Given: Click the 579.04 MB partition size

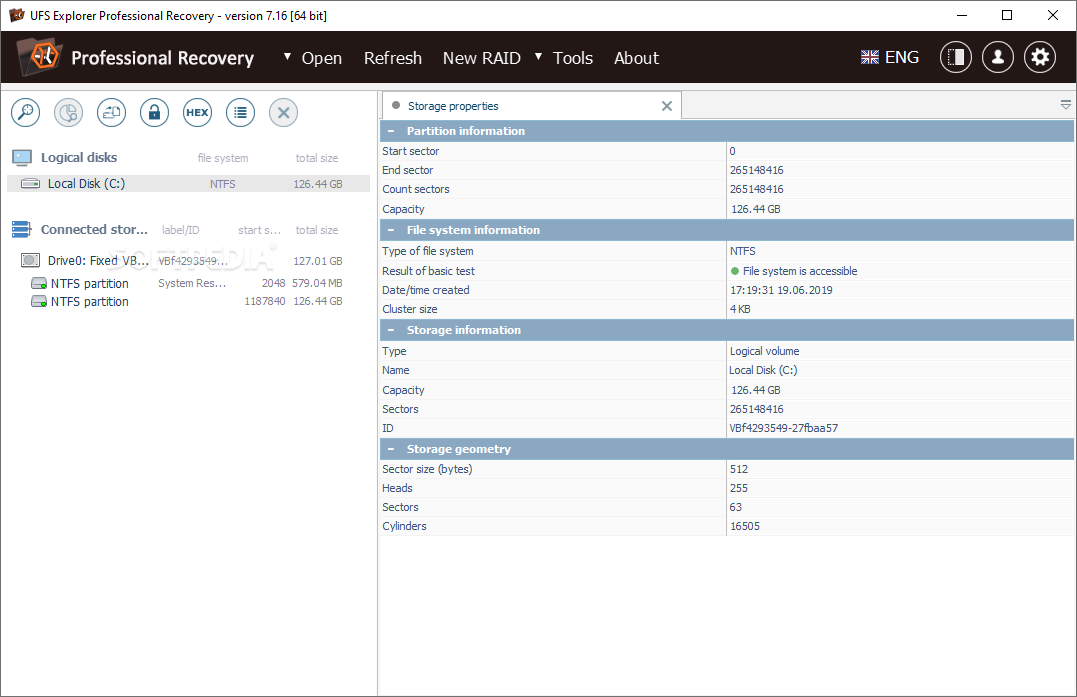Looking at the screenshot, I should (317, 283).
